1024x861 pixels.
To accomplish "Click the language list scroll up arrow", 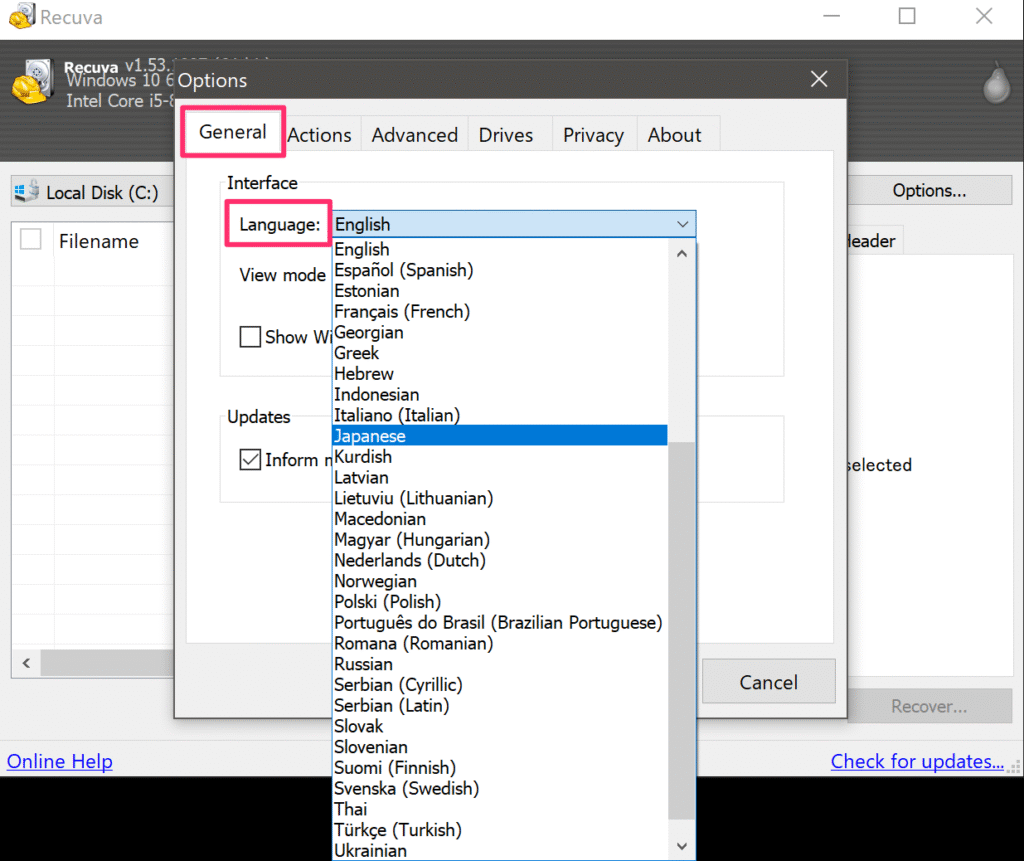I will click(x=682, y=253).
